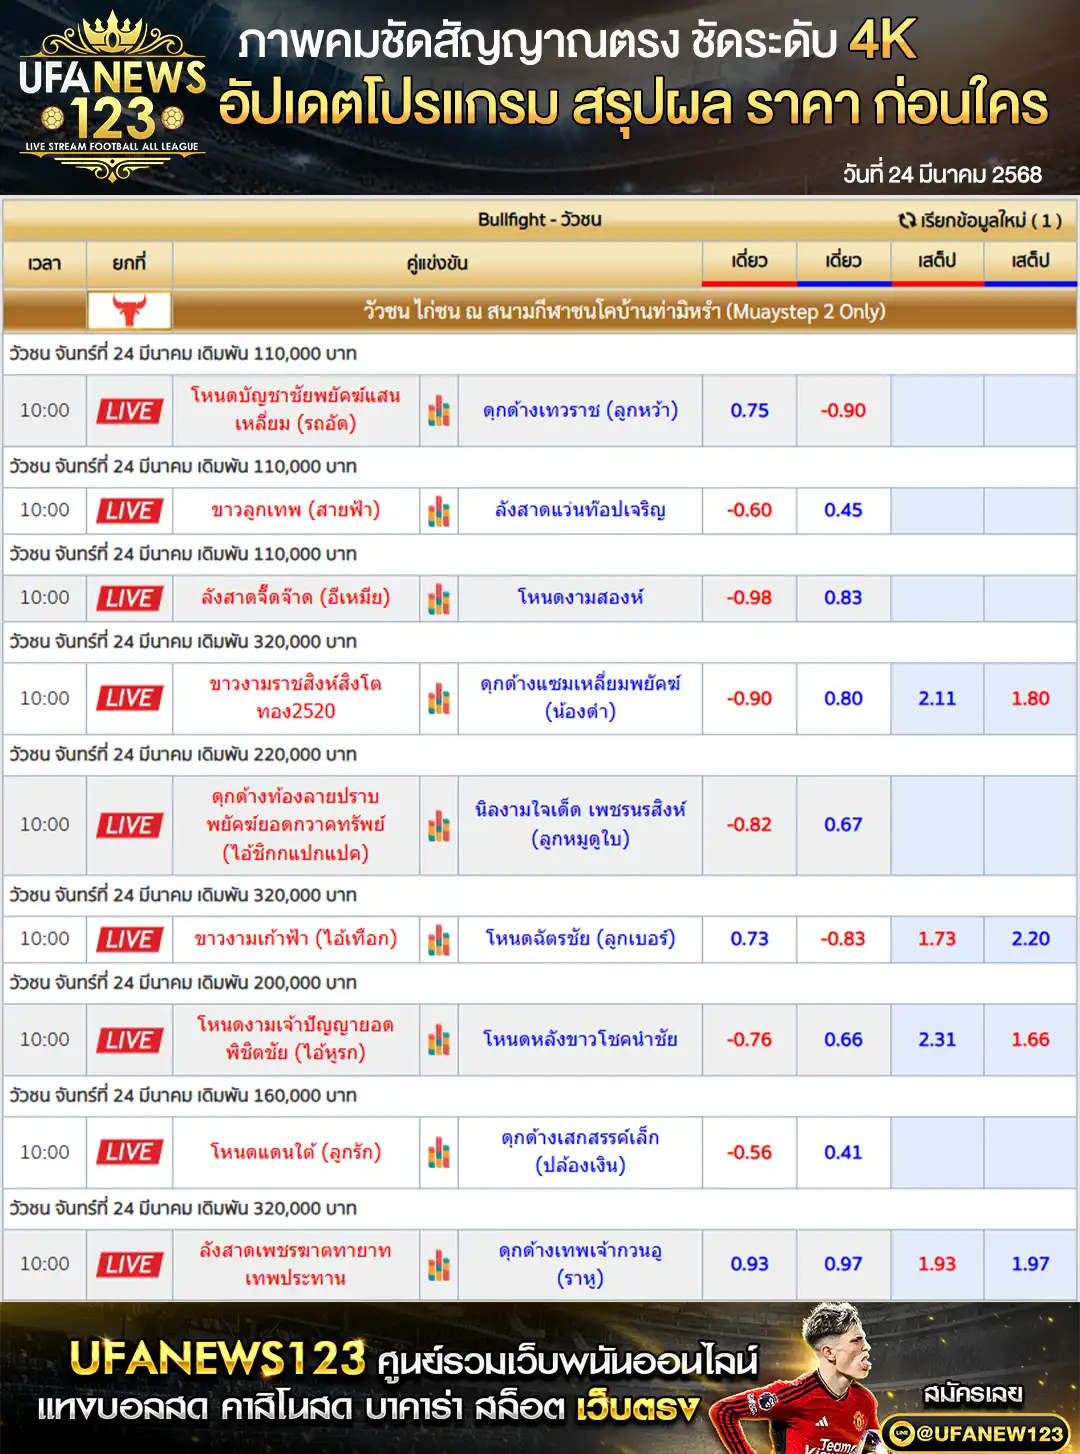The image size is (1080, 1454).
Task: Click odds 0.93 in the ดุกด้างเทพเจ้ากวนอู row
Action: (749, 1264)
